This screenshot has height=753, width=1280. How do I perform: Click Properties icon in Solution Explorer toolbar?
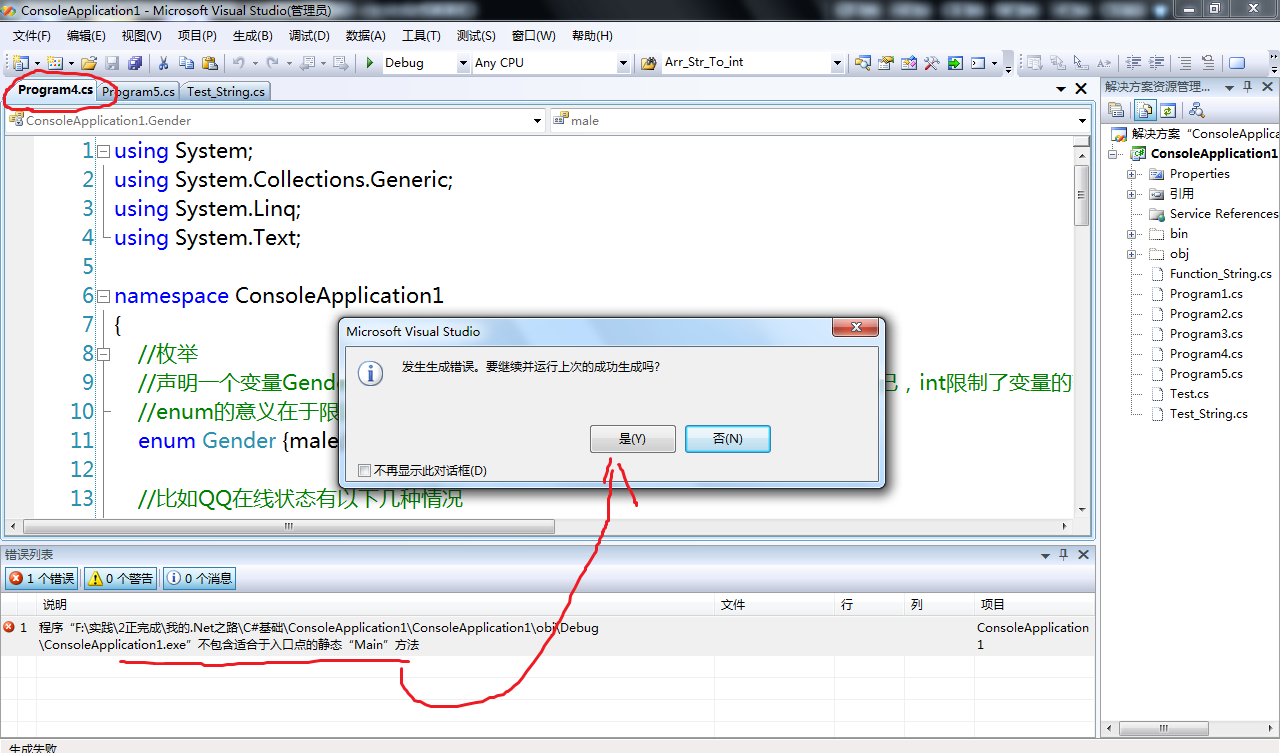pyautogui.click(x=1116, y=110)
